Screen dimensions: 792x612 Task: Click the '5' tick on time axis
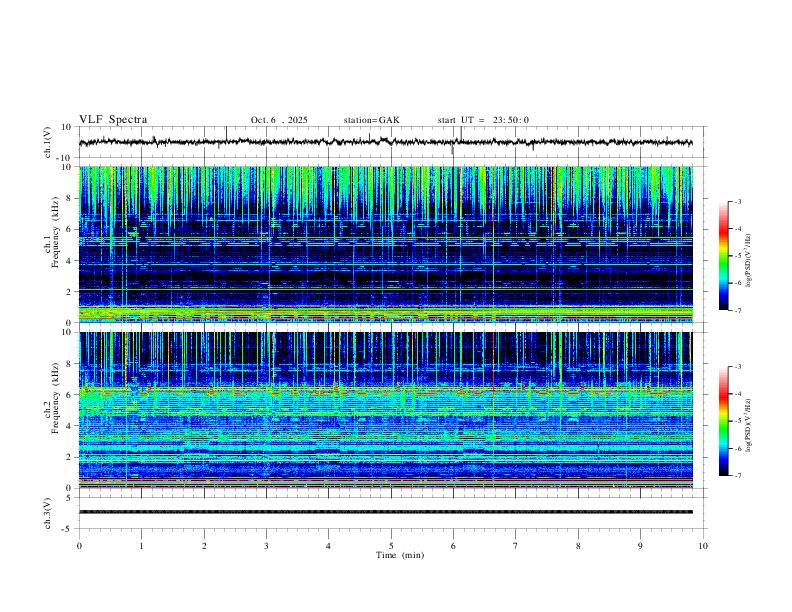click(x=391, y=546)
